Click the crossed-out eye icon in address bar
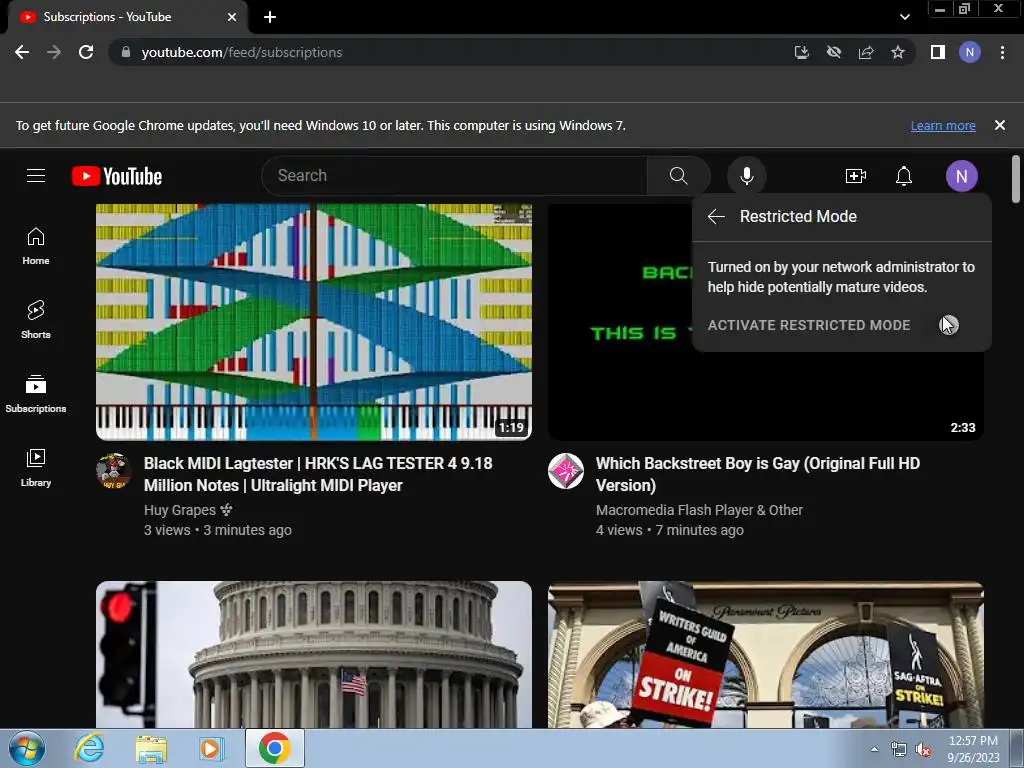 click(x=834, y=52)
